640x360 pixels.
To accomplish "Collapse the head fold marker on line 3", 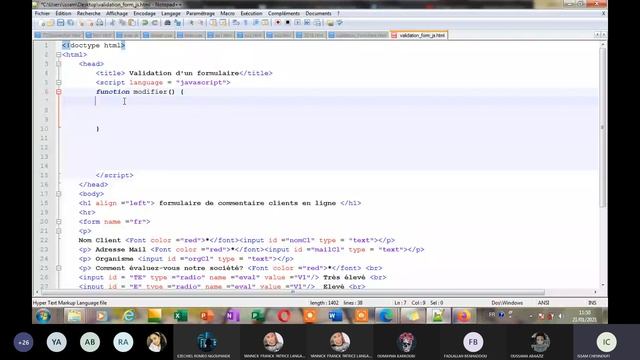I will pos(59,64).
